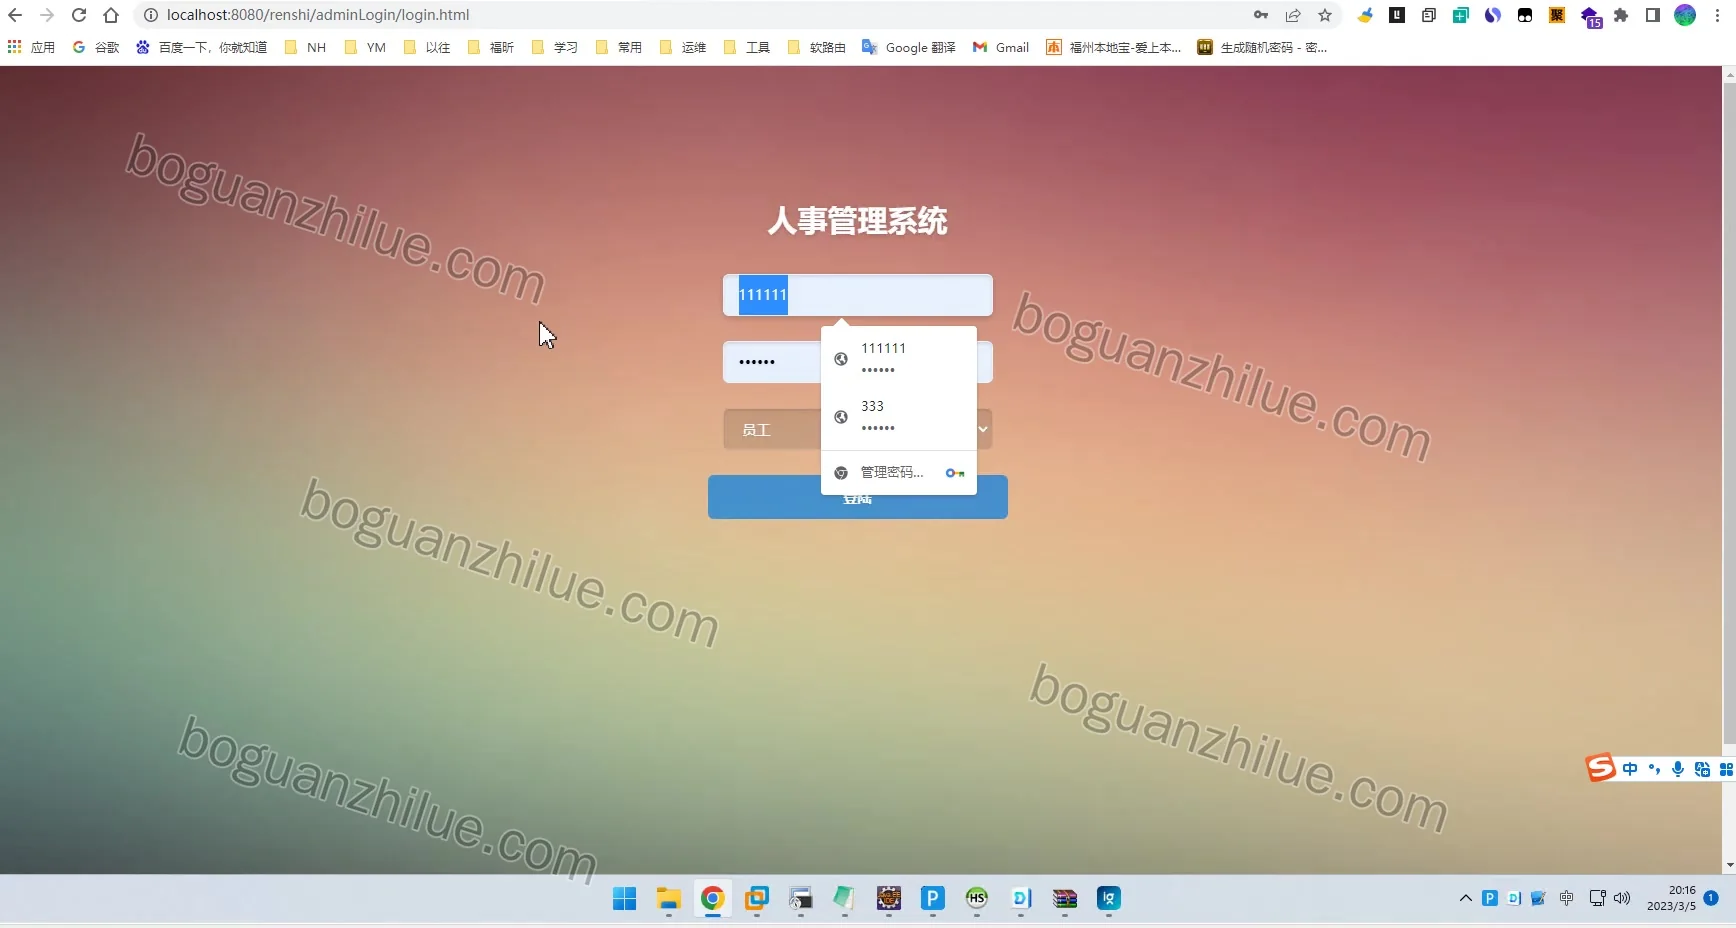The image size is (1736, 928).
Task: Expand the 运维 bookmark folder
Action: point(683,47)
